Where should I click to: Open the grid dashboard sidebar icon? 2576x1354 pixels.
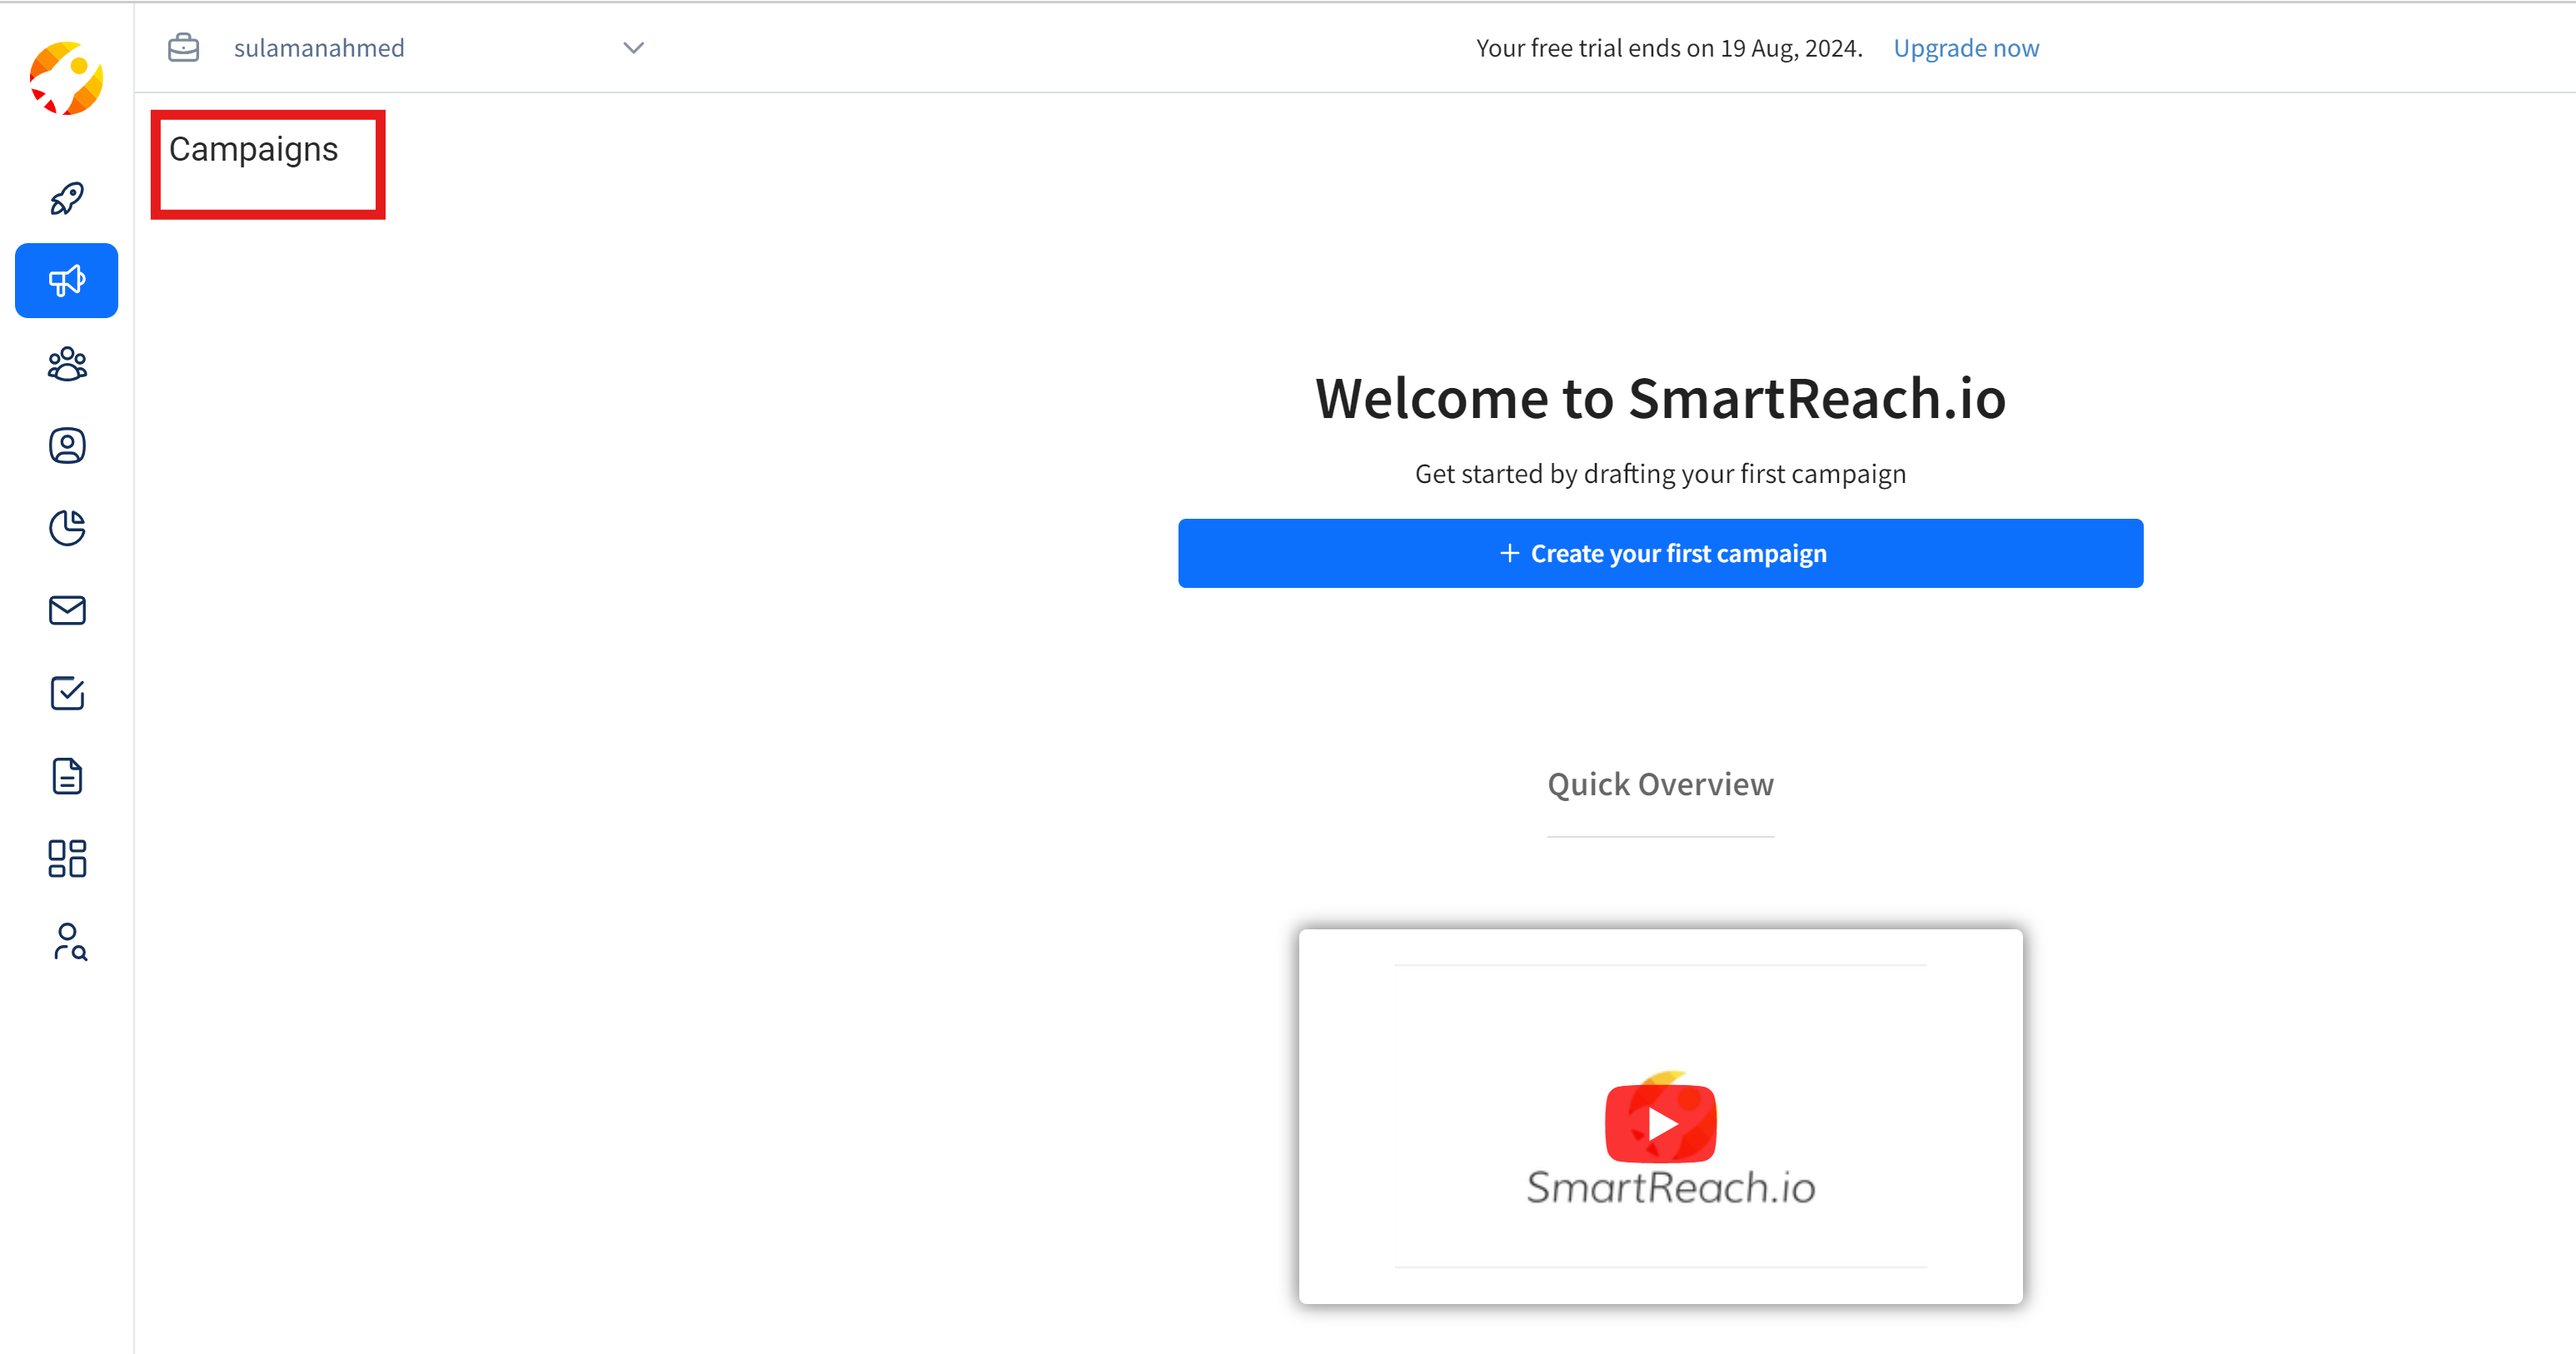pos(67,858)
